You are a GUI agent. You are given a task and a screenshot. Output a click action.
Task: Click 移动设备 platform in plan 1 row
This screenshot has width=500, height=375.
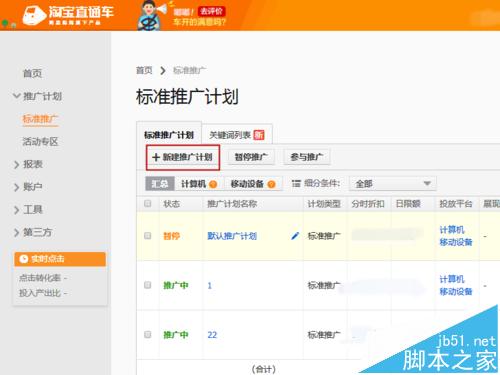[456, 291]
